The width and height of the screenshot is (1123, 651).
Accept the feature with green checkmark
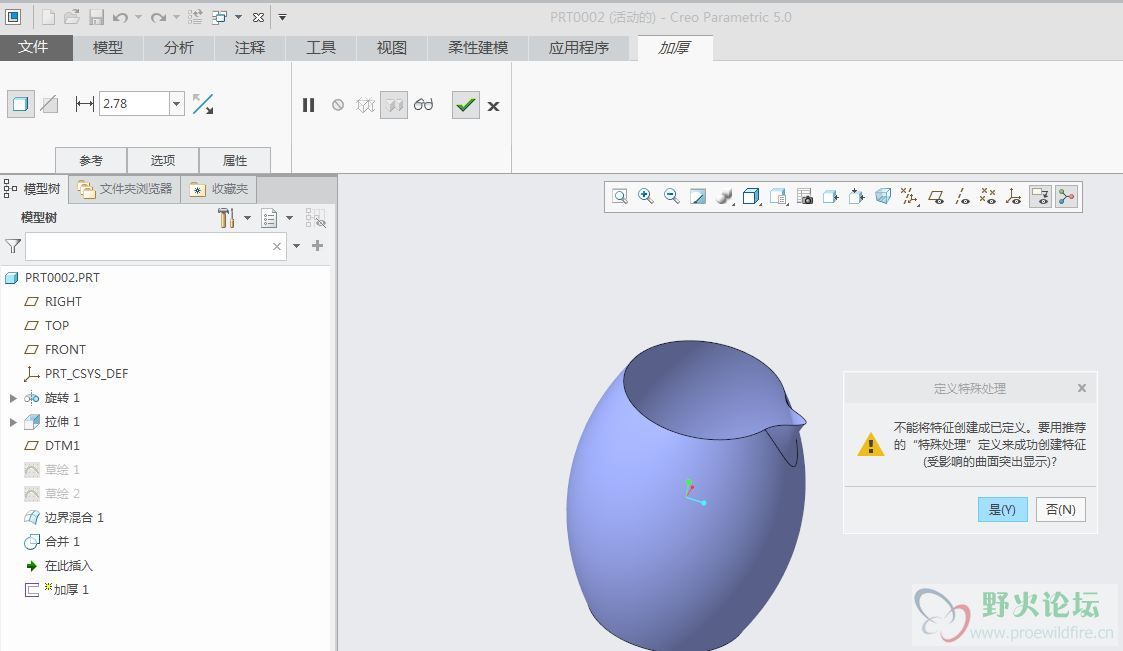466,105
